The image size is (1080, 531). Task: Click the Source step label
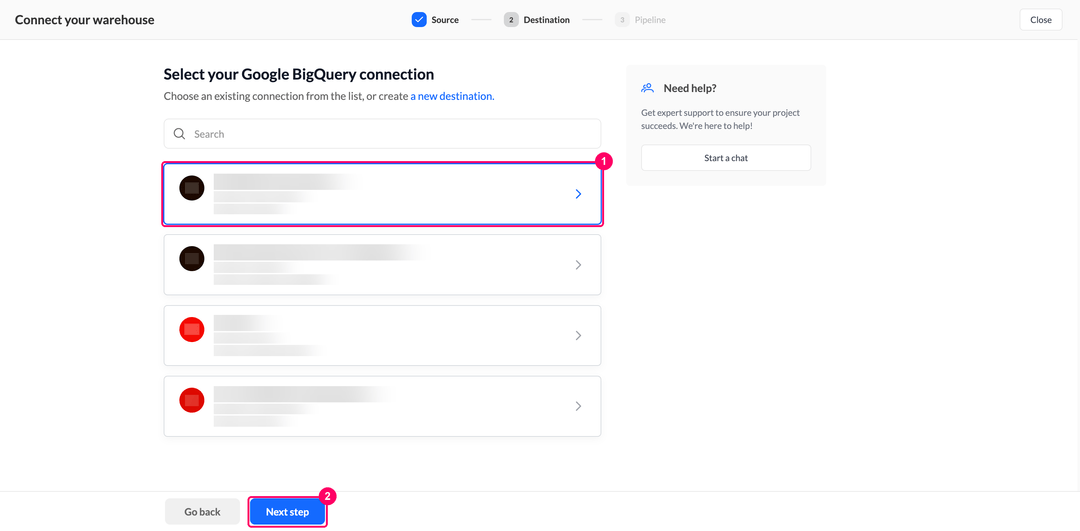click(445, 20)
